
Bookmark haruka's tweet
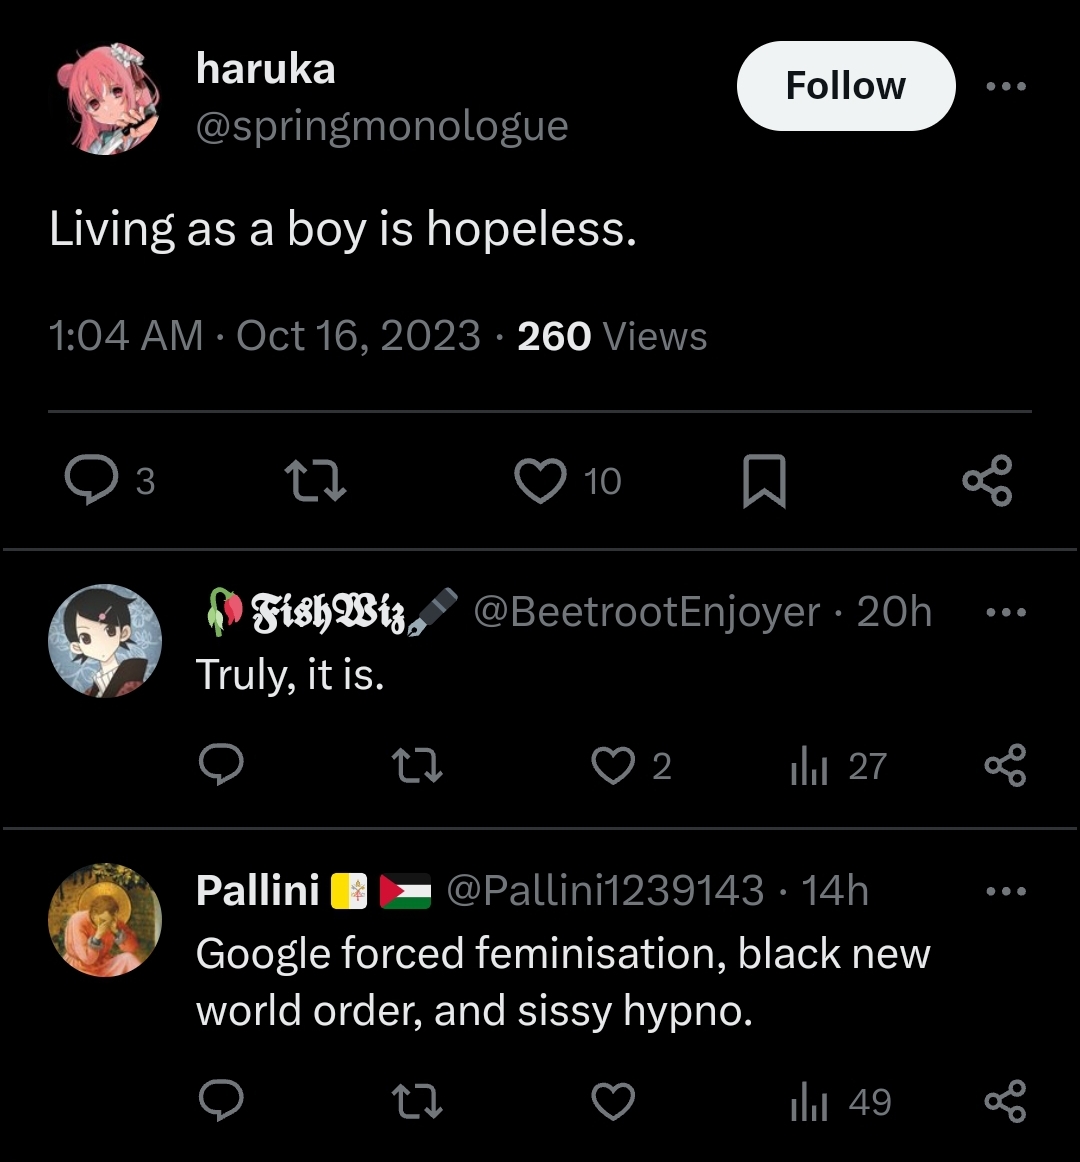764,481
